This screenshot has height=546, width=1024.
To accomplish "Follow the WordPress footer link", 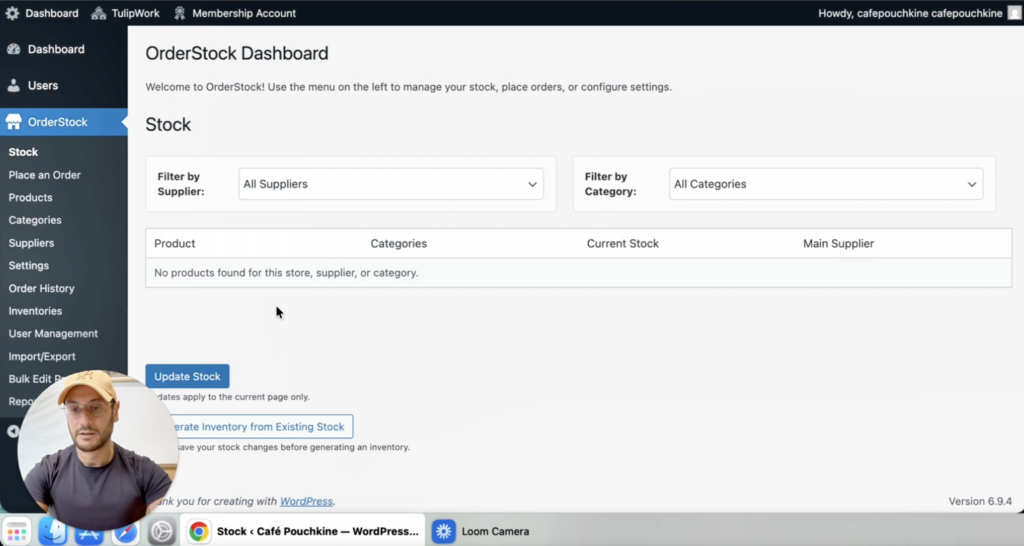I will (306, 501).
